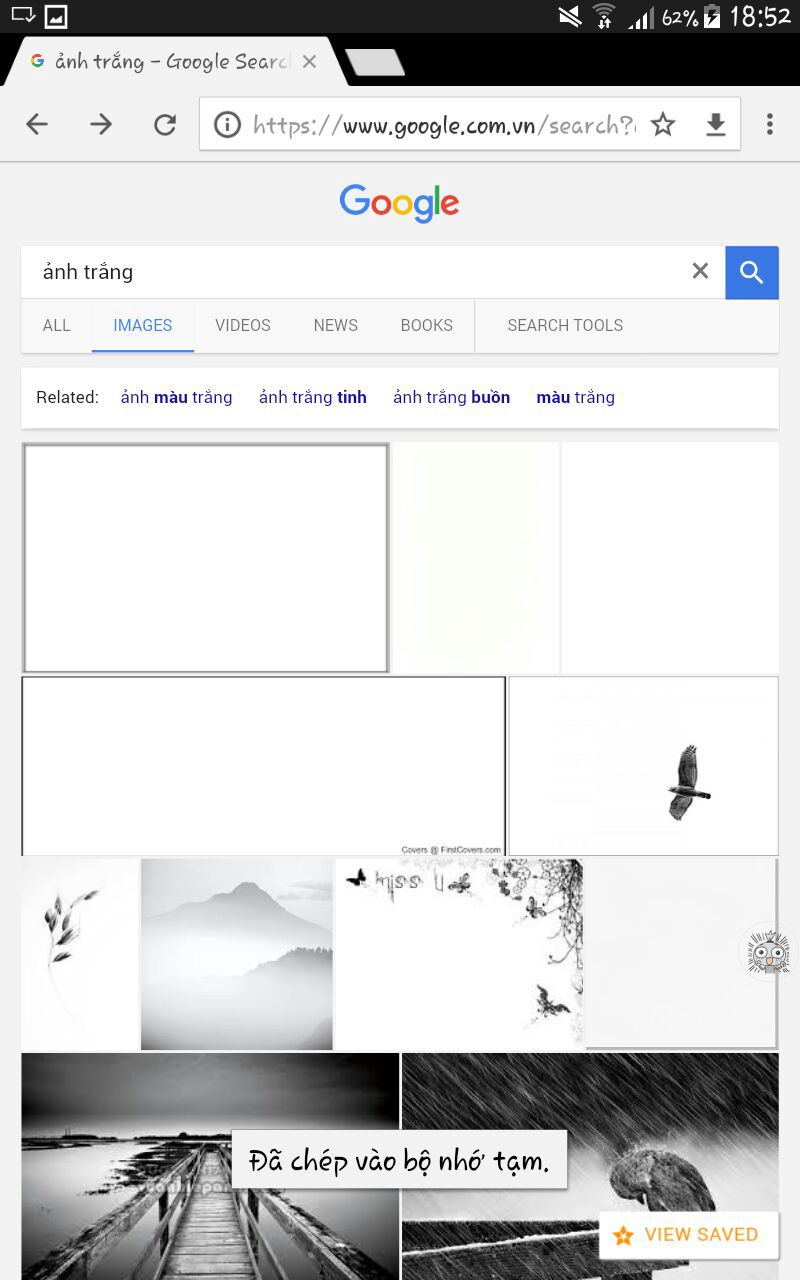This screenshot has height=1280, width=800.
Task: Open SEARCH TOOLS options
Action: [565, 325]
